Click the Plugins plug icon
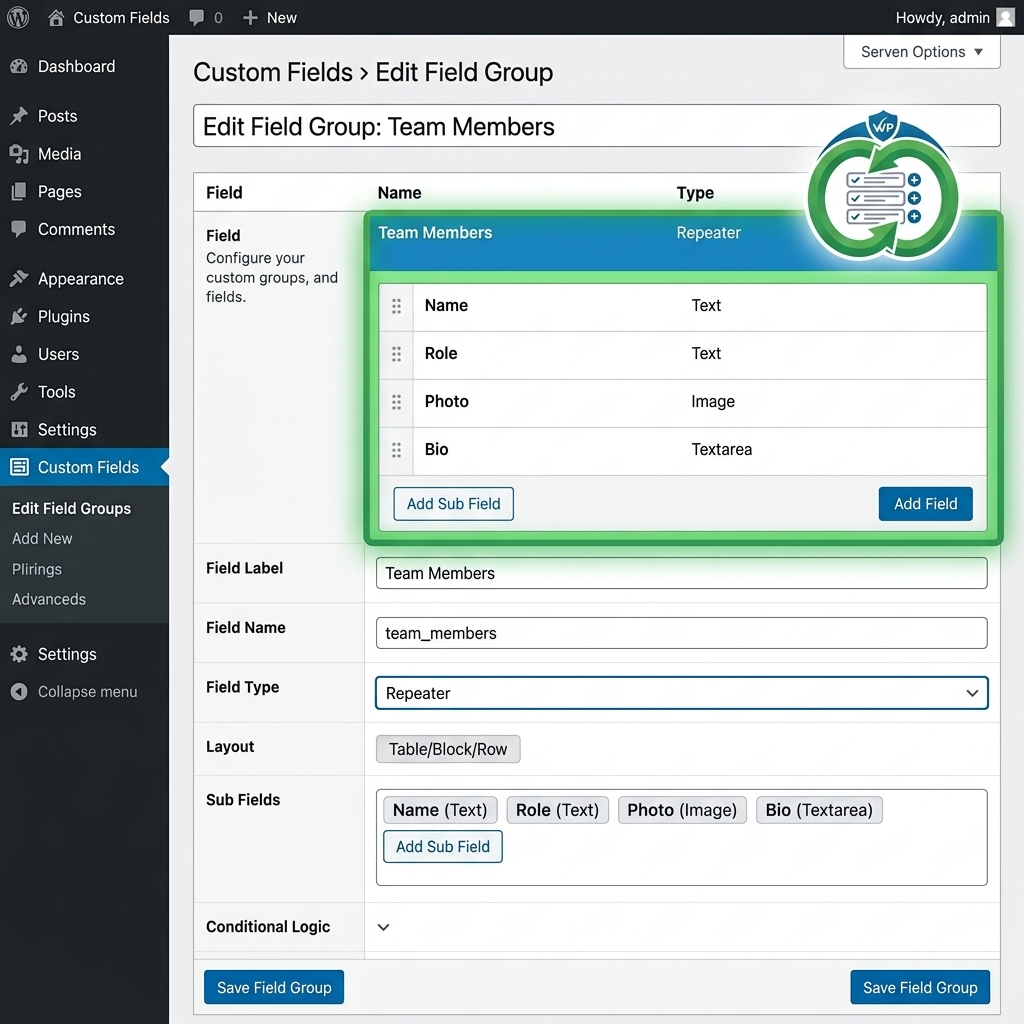This screenshot has width=1024, height=1024. pos(19,317)
